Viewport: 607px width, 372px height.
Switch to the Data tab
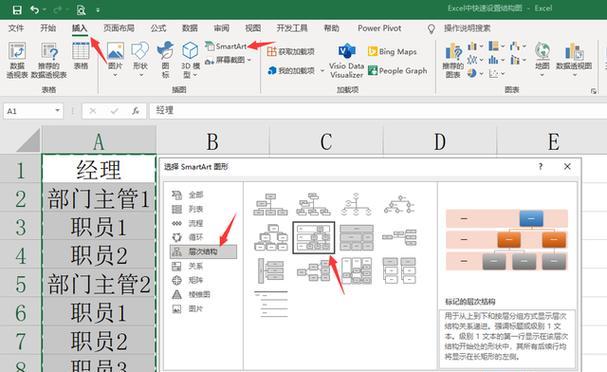click(x=190, y=28)
